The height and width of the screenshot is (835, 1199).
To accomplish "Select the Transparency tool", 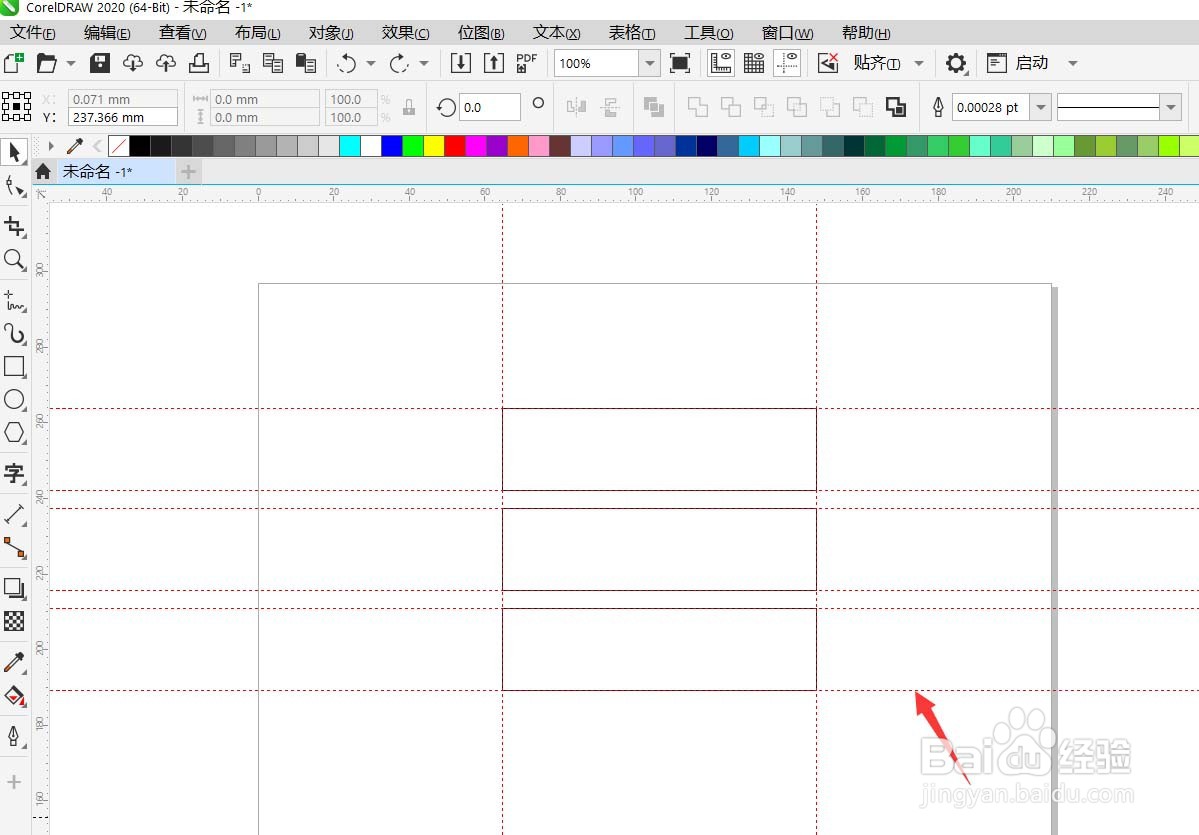I will 14,621.
